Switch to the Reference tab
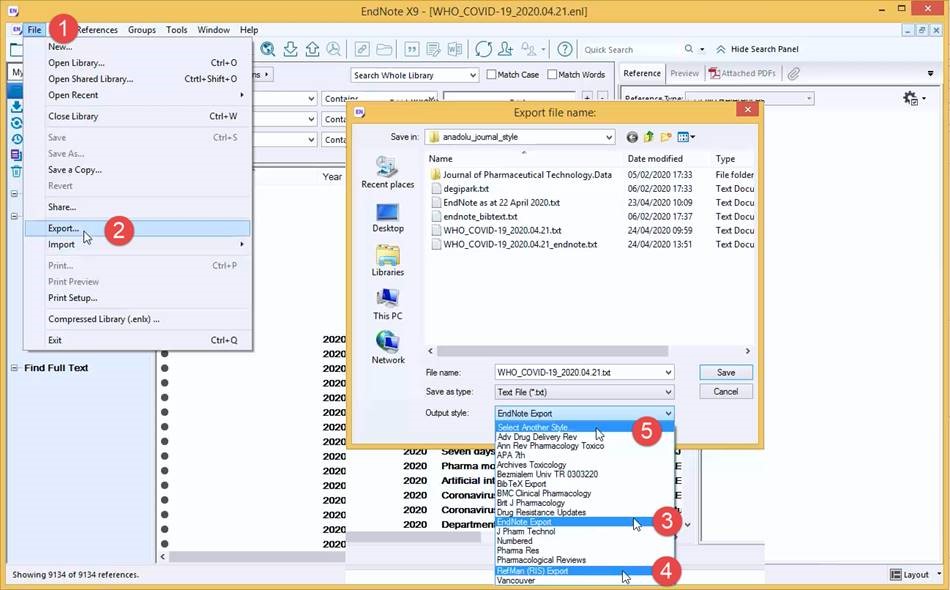 point(642,73)
